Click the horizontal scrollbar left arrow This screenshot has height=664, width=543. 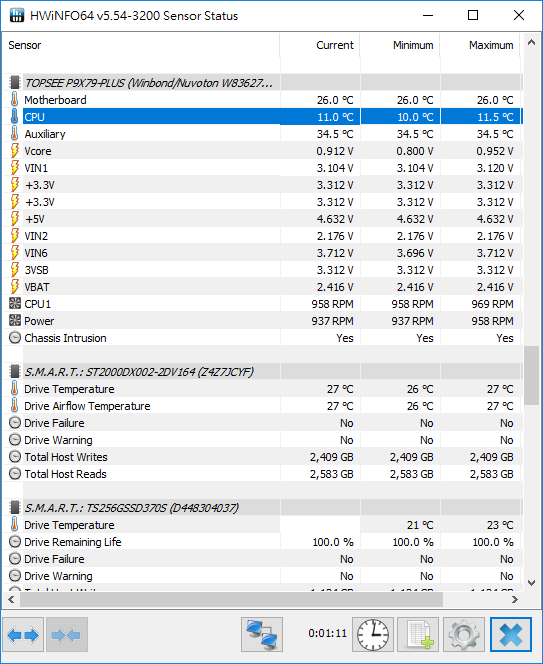[11, 599]
